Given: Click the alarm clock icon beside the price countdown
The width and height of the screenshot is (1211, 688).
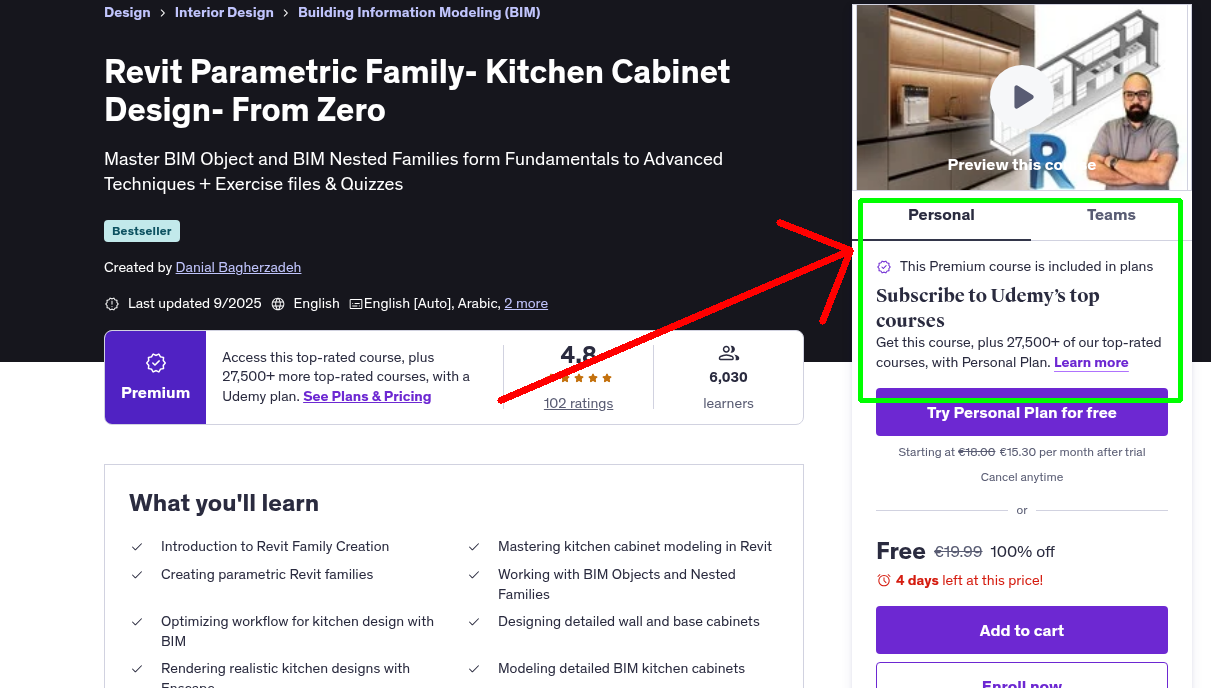Looking at the screenshot, I should (x=886, y=580).
